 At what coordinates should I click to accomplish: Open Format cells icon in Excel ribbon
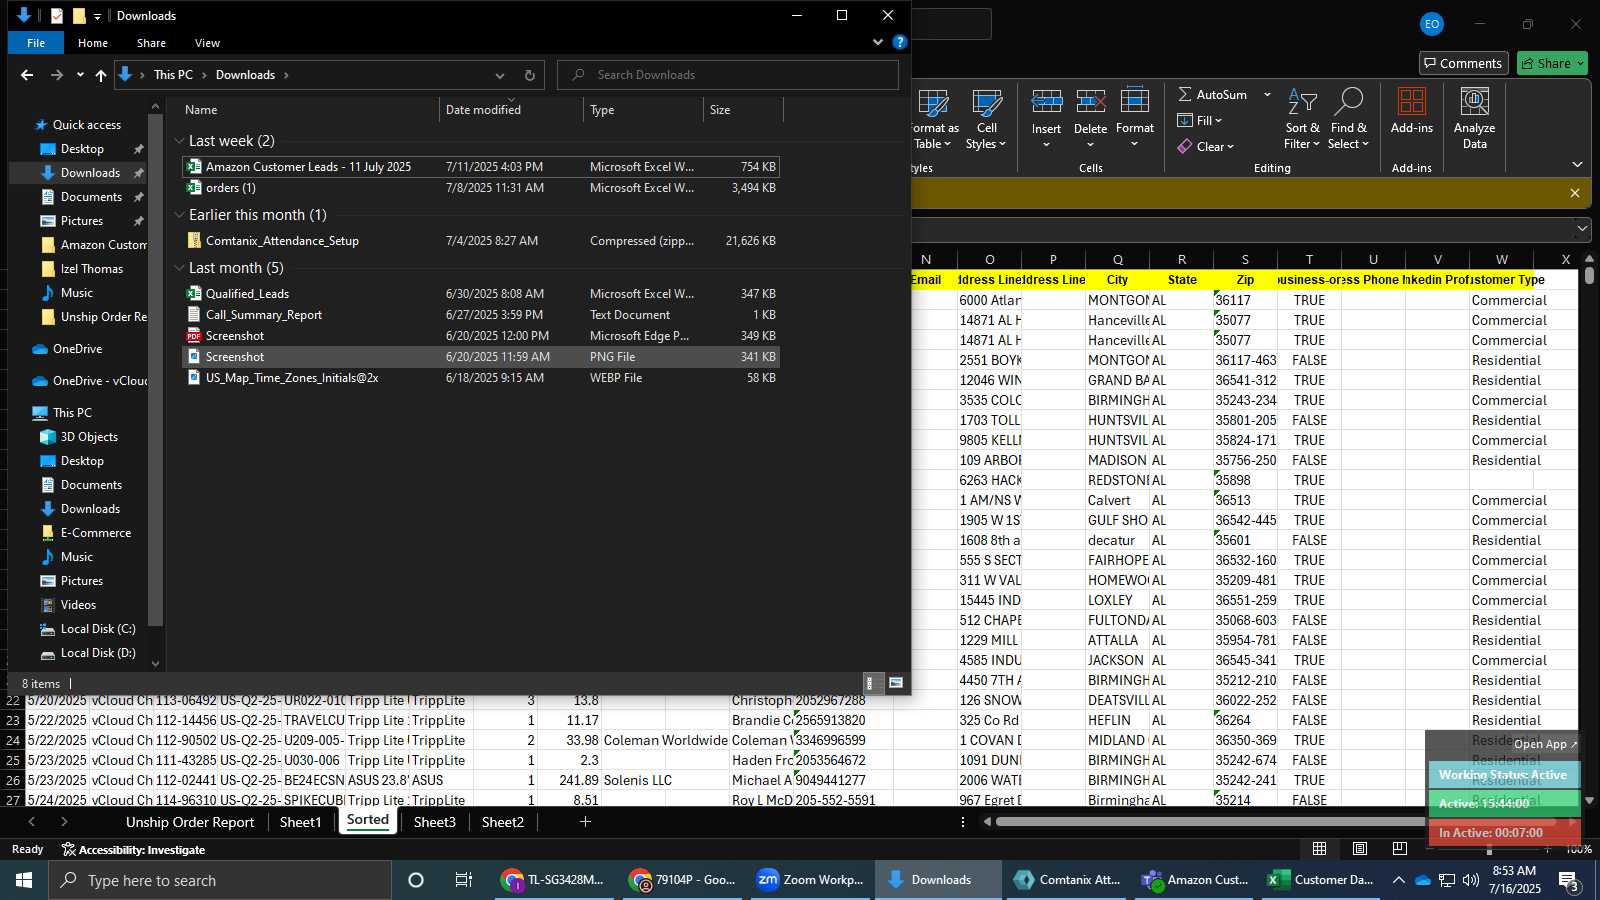[x=1135, y=101]
